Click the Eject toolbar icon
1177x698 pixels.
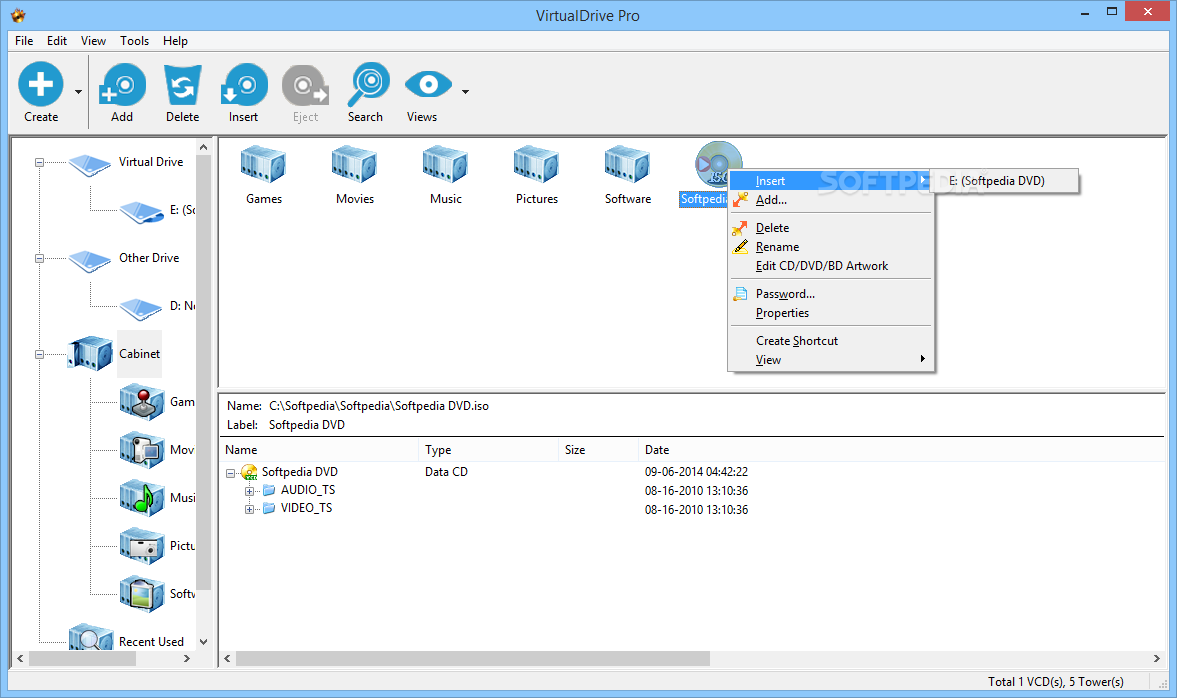pyautogui.click(x=305, y=84)
